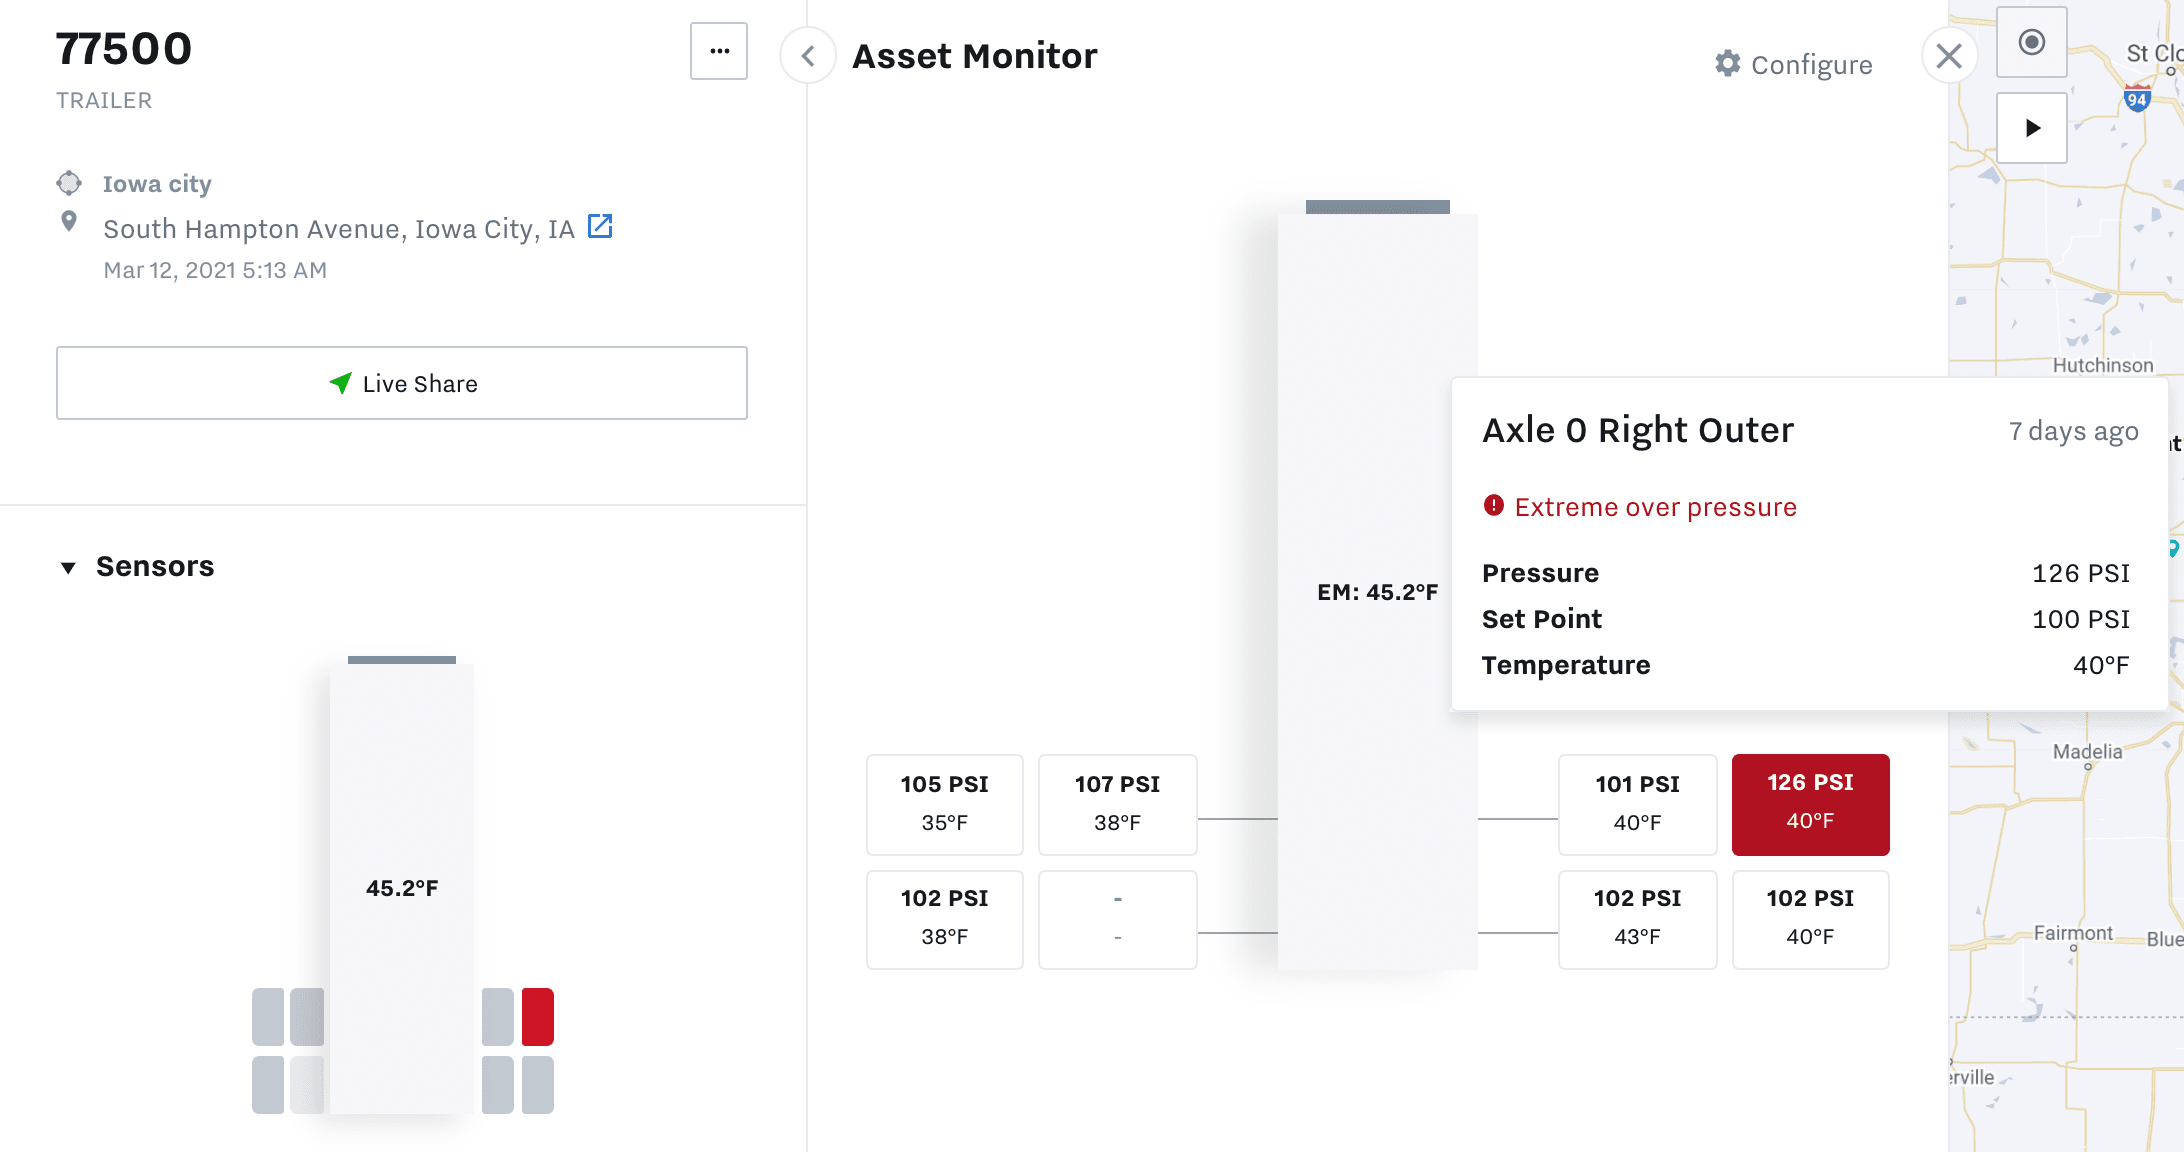Select the 102 PSI 43°F tire tile
Viewport: 2184px width, 1152px height.
1636,918
